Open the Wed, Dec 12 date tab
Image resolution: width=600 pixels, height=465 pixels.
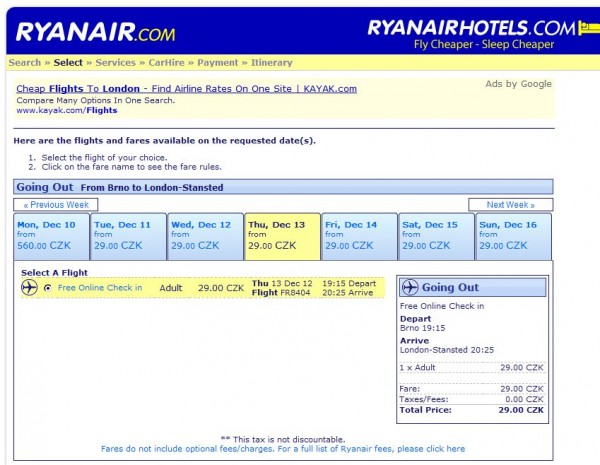pyautogui.click(x=205, y=237)
